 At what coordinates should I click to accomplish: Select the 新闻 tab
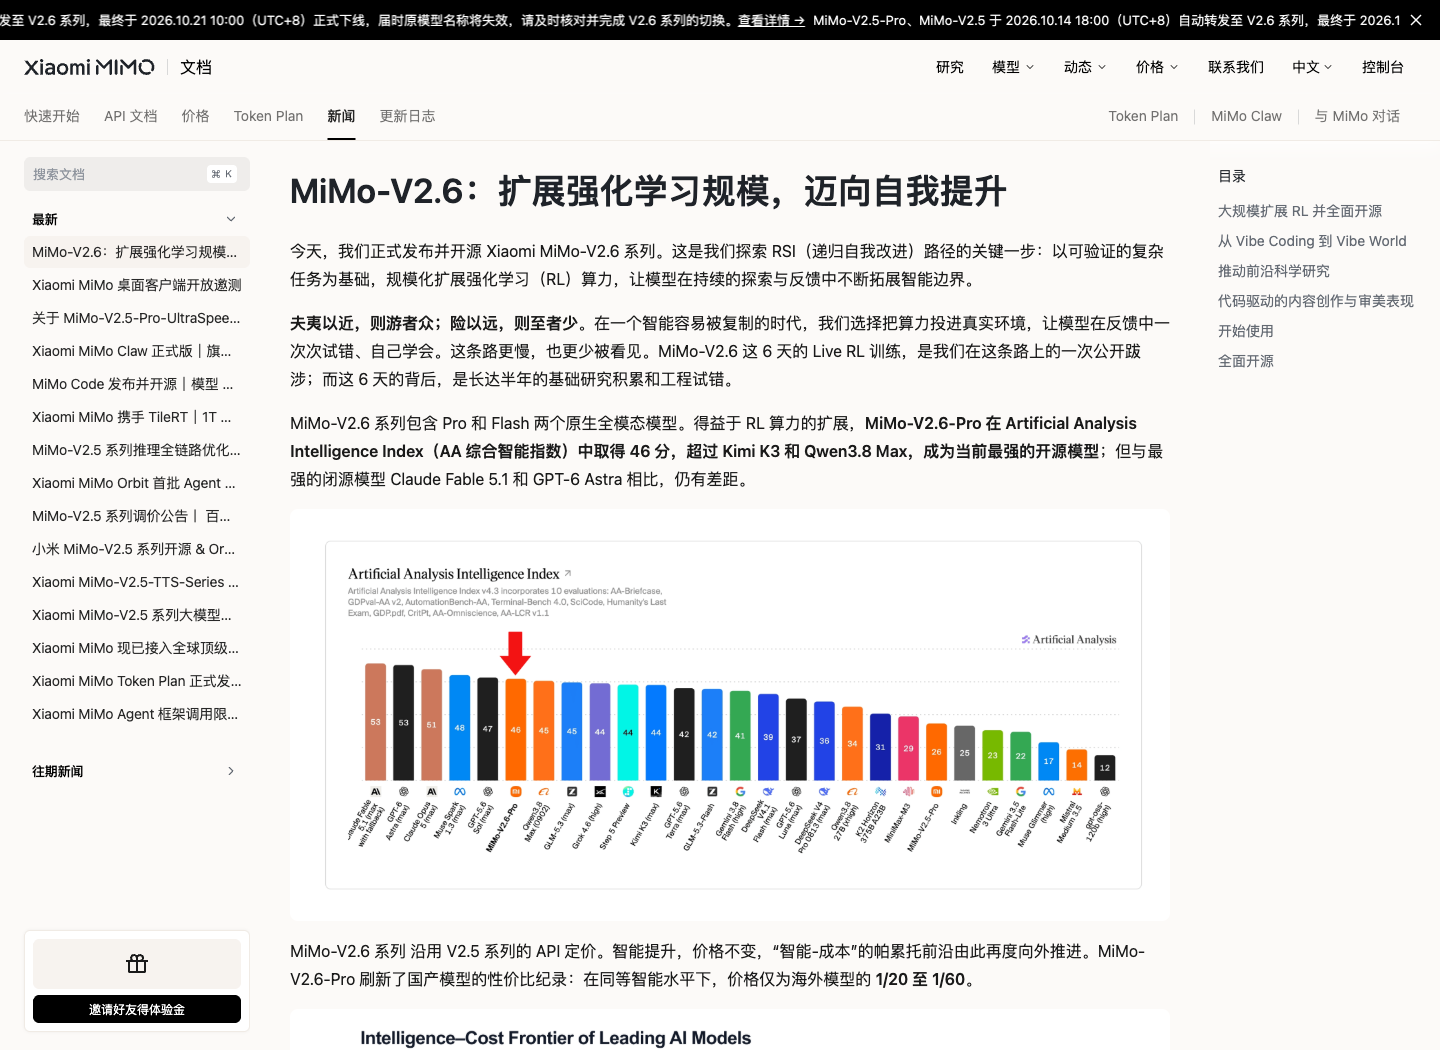[x=341, y=116]
